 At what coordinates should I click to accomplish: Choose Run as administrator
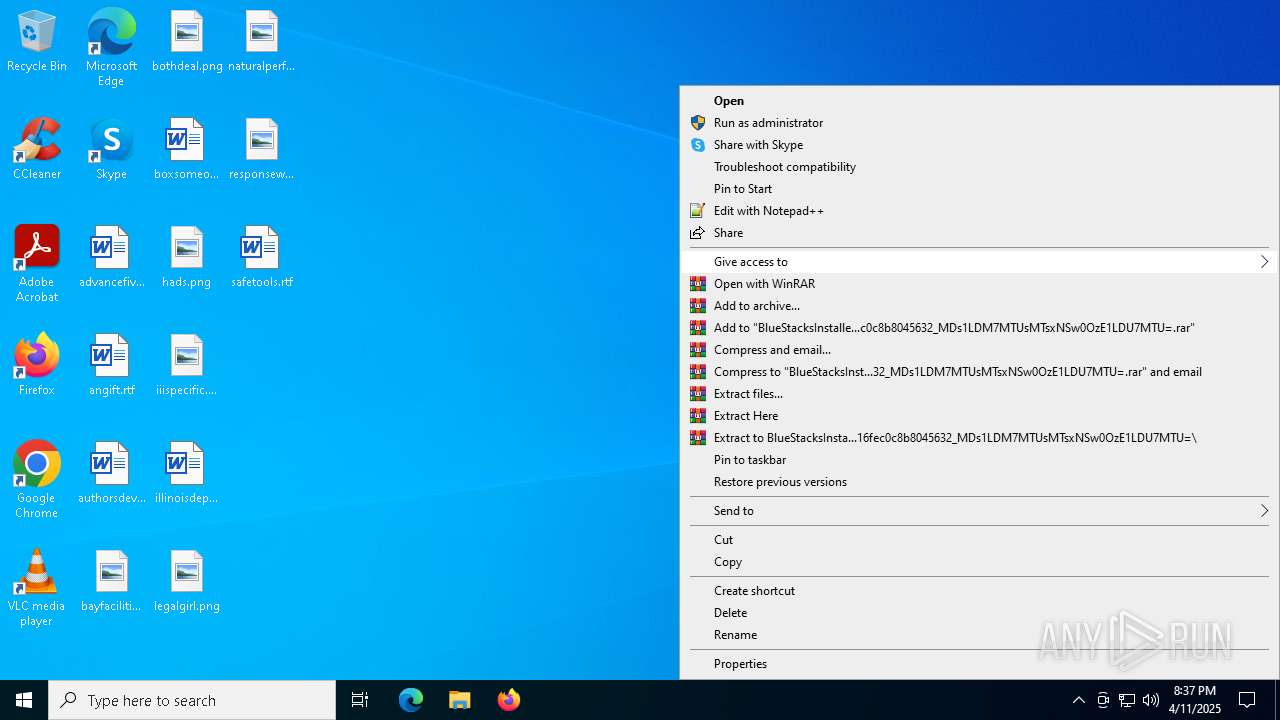point(979,123)
